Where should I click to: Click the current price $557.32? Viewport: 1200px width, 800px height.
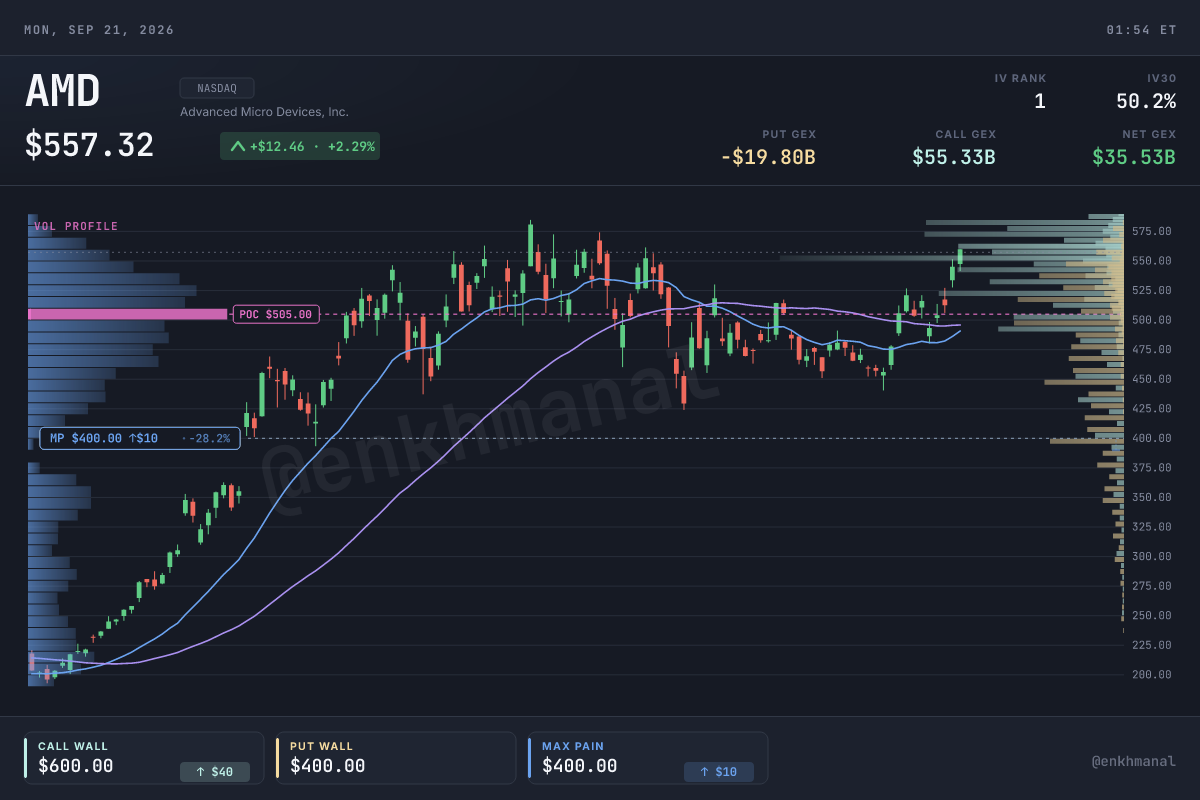90,146
